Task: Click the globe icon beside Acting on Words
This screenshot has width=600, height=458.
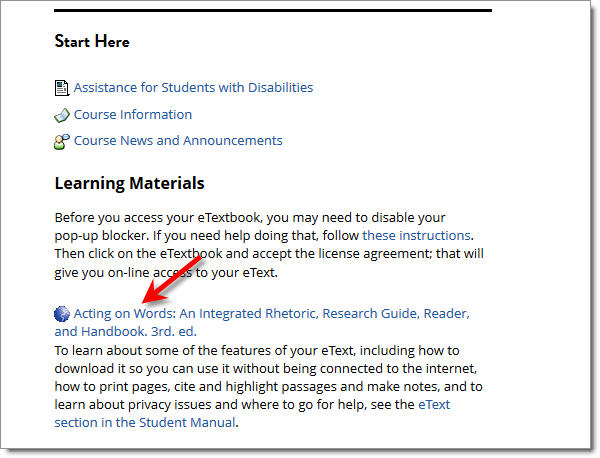Action: click(62, 314)
